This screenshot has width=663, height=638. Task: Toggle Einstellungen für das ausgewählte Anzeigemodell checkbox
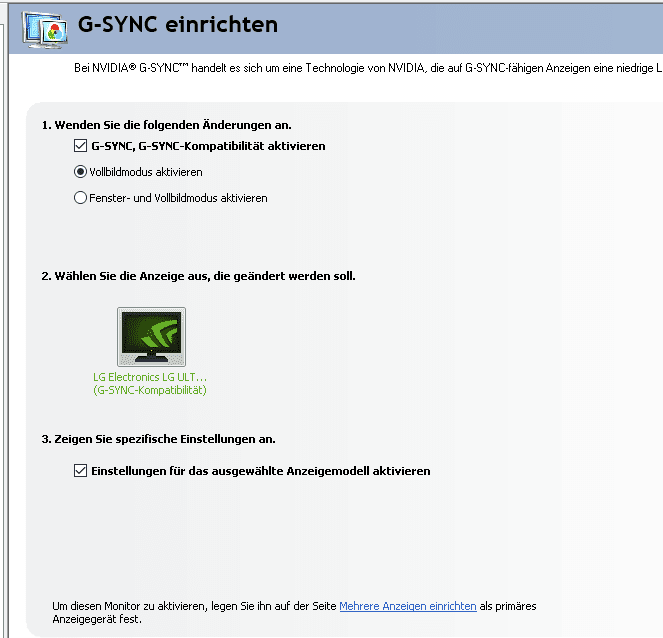click(80, 471)
